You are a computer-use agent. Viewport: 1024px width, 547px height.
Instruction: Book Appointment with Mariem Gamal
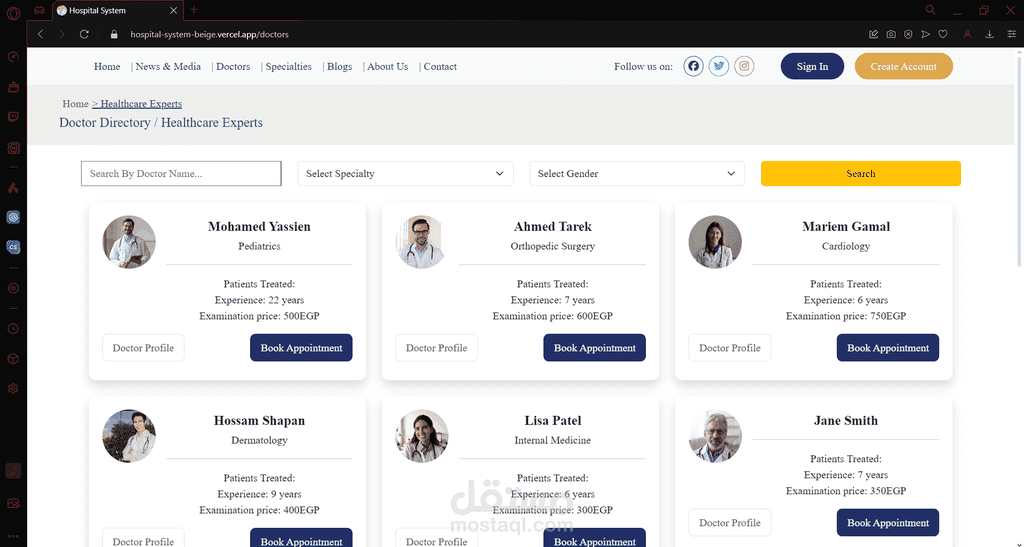coord(888,348)
